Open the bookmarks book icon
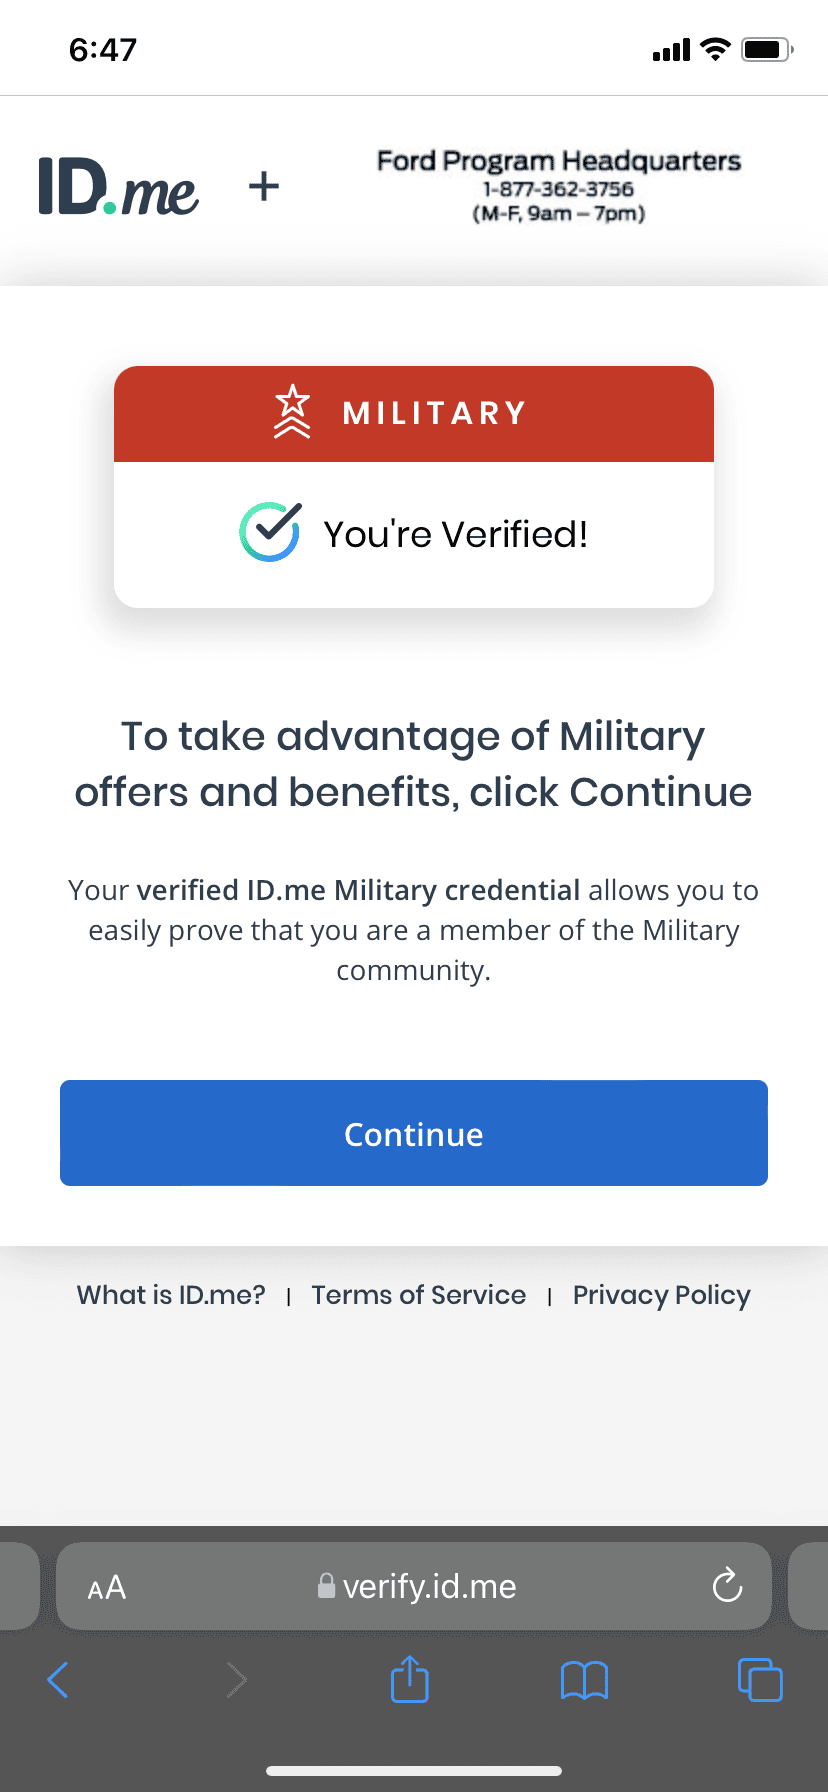828x1792 pixels. 585,1680
